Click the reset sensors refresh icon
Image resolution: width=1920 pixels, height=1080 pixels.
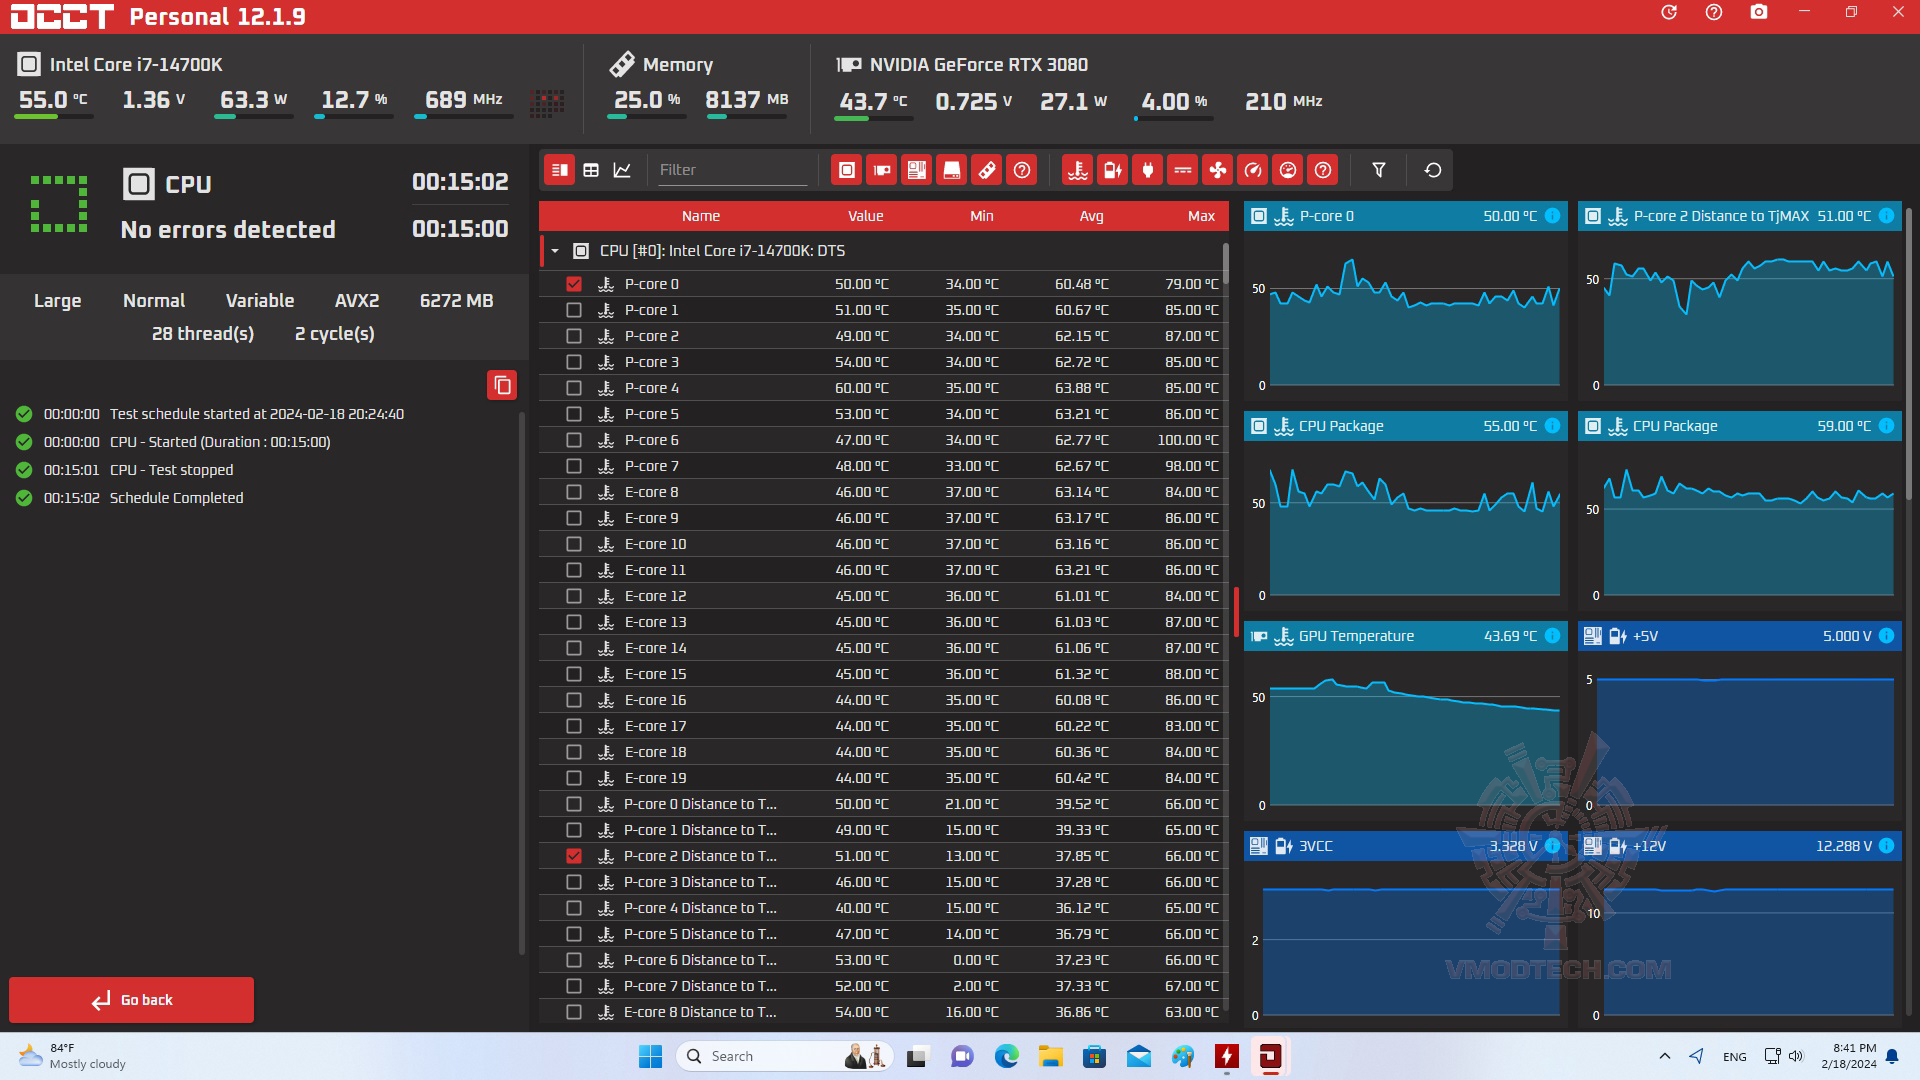pos(1432,170)
